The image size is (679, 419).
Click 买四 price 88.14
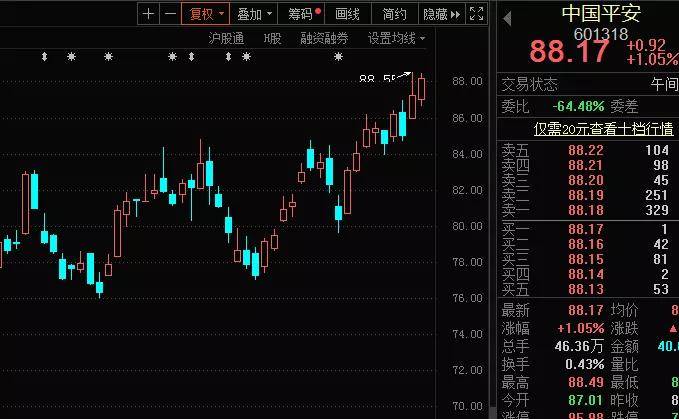(585, 274)
